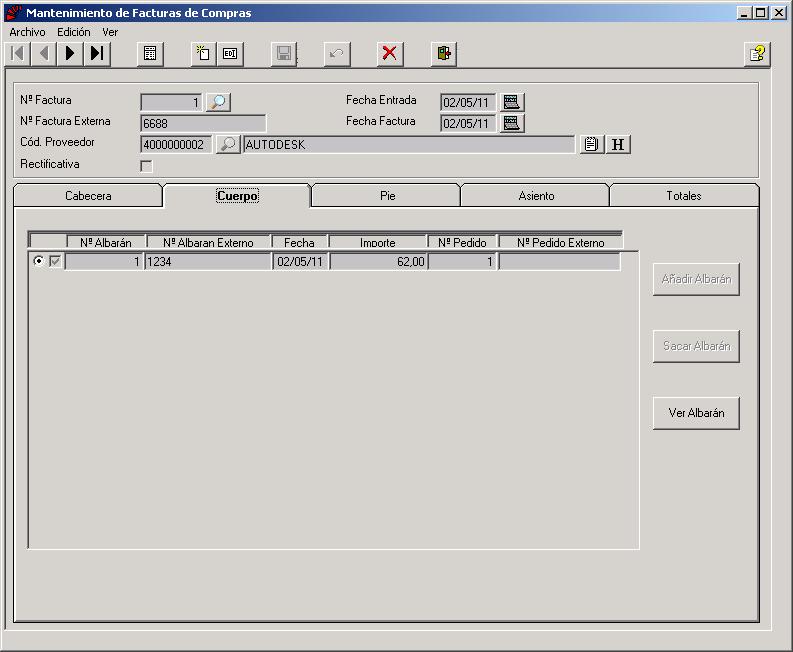
Task: Open the Edición menu
Action: click(74, 32)
